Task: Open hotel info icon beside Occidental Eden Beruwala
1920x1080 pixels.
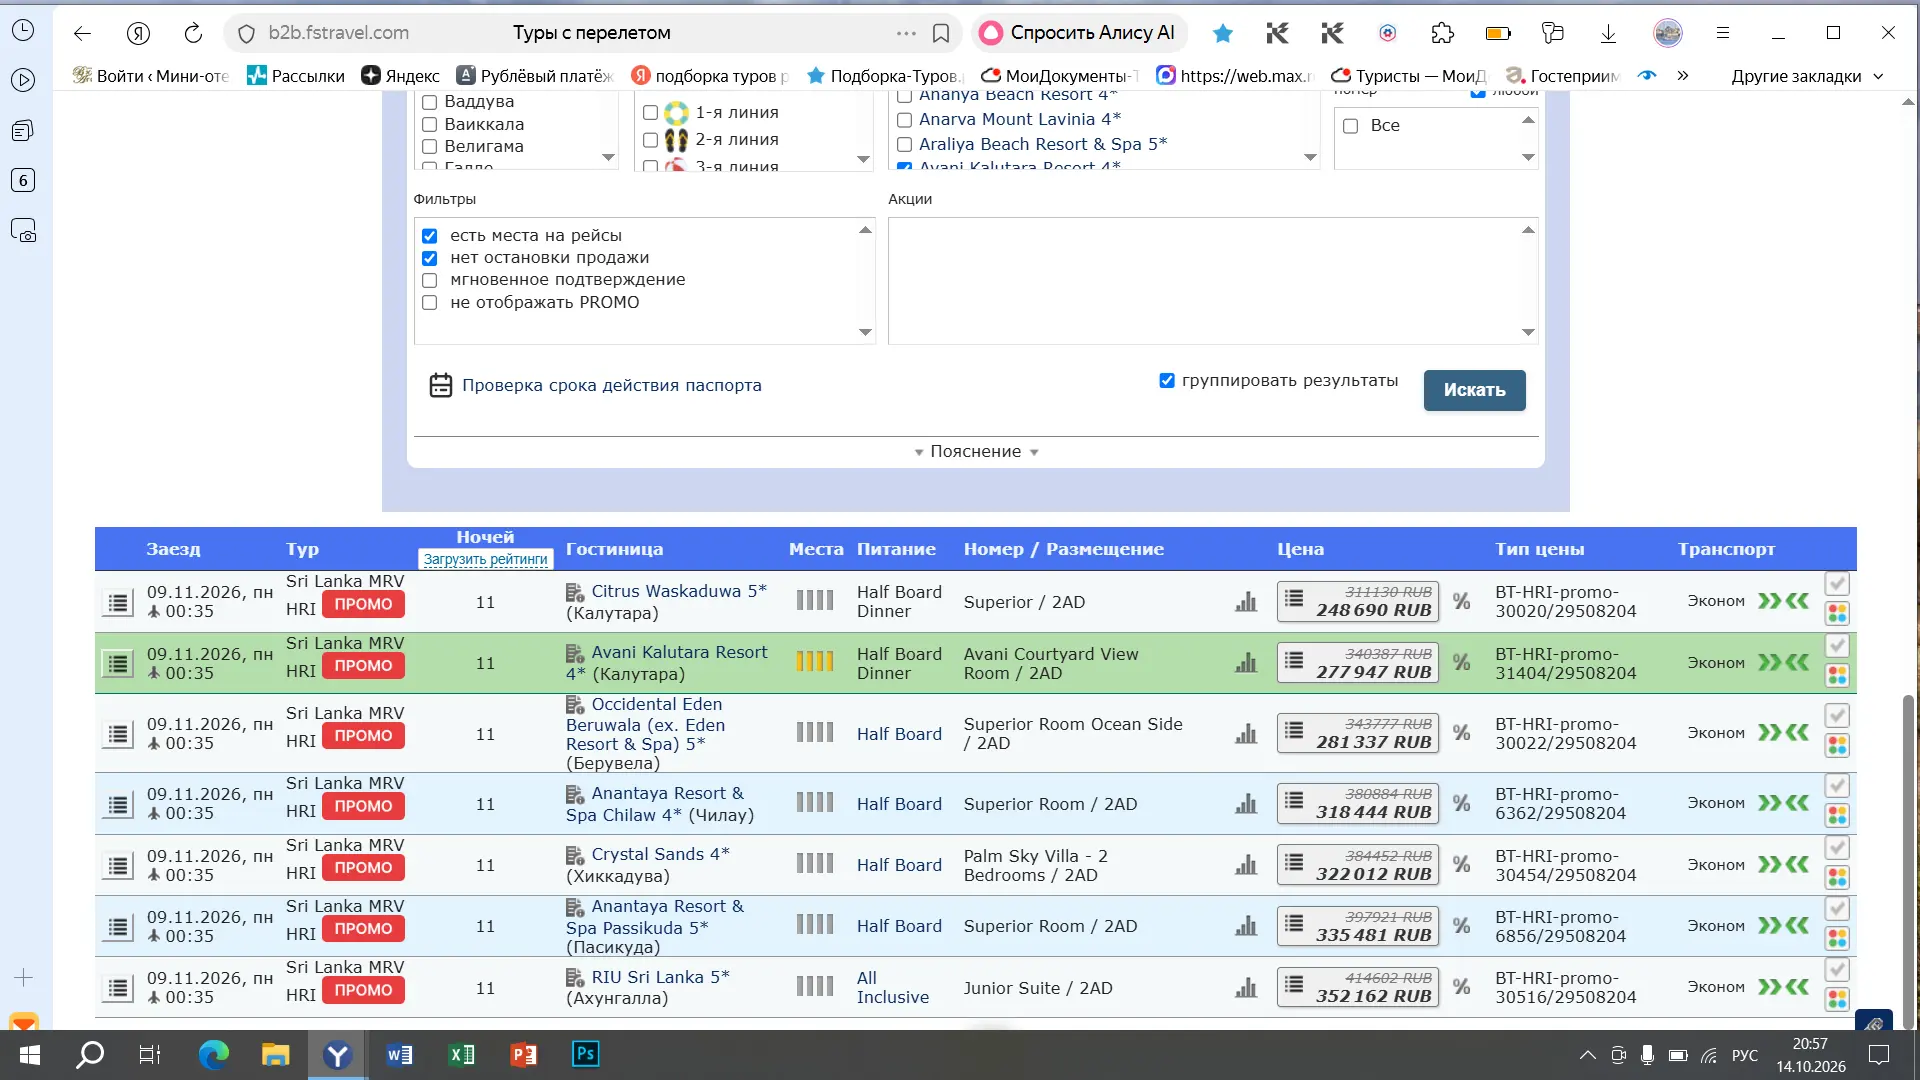Action: tap(575, 704)
